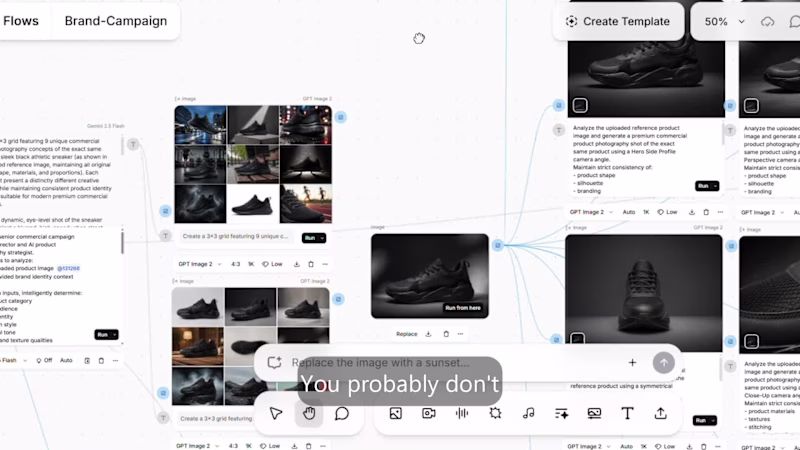Open GPT Image 2 model dropdown below top grid
The width and height of the screenshot is (800, 450).
tap(200, 264)
